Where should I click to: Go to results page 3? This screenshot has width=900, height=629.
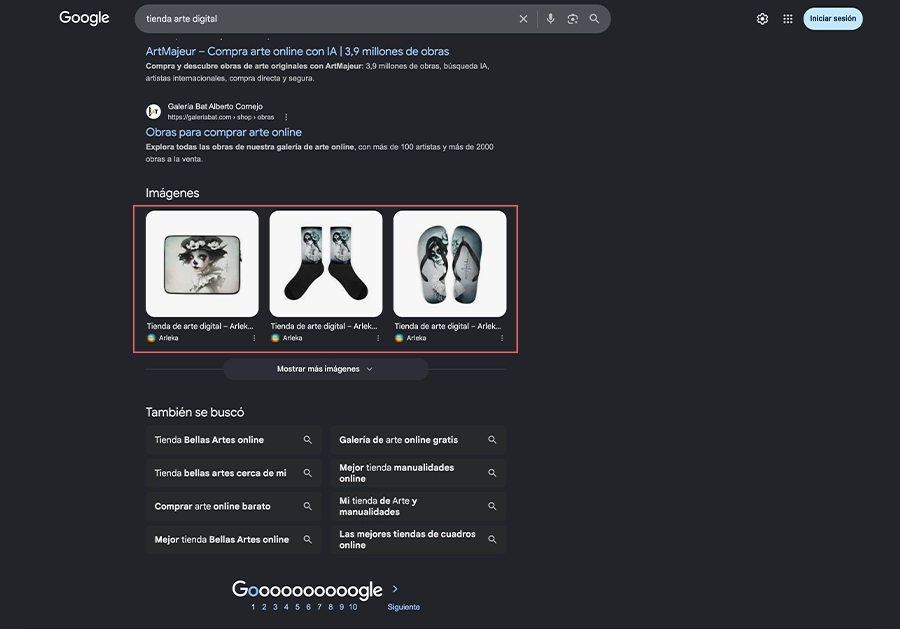click(275, 607)
